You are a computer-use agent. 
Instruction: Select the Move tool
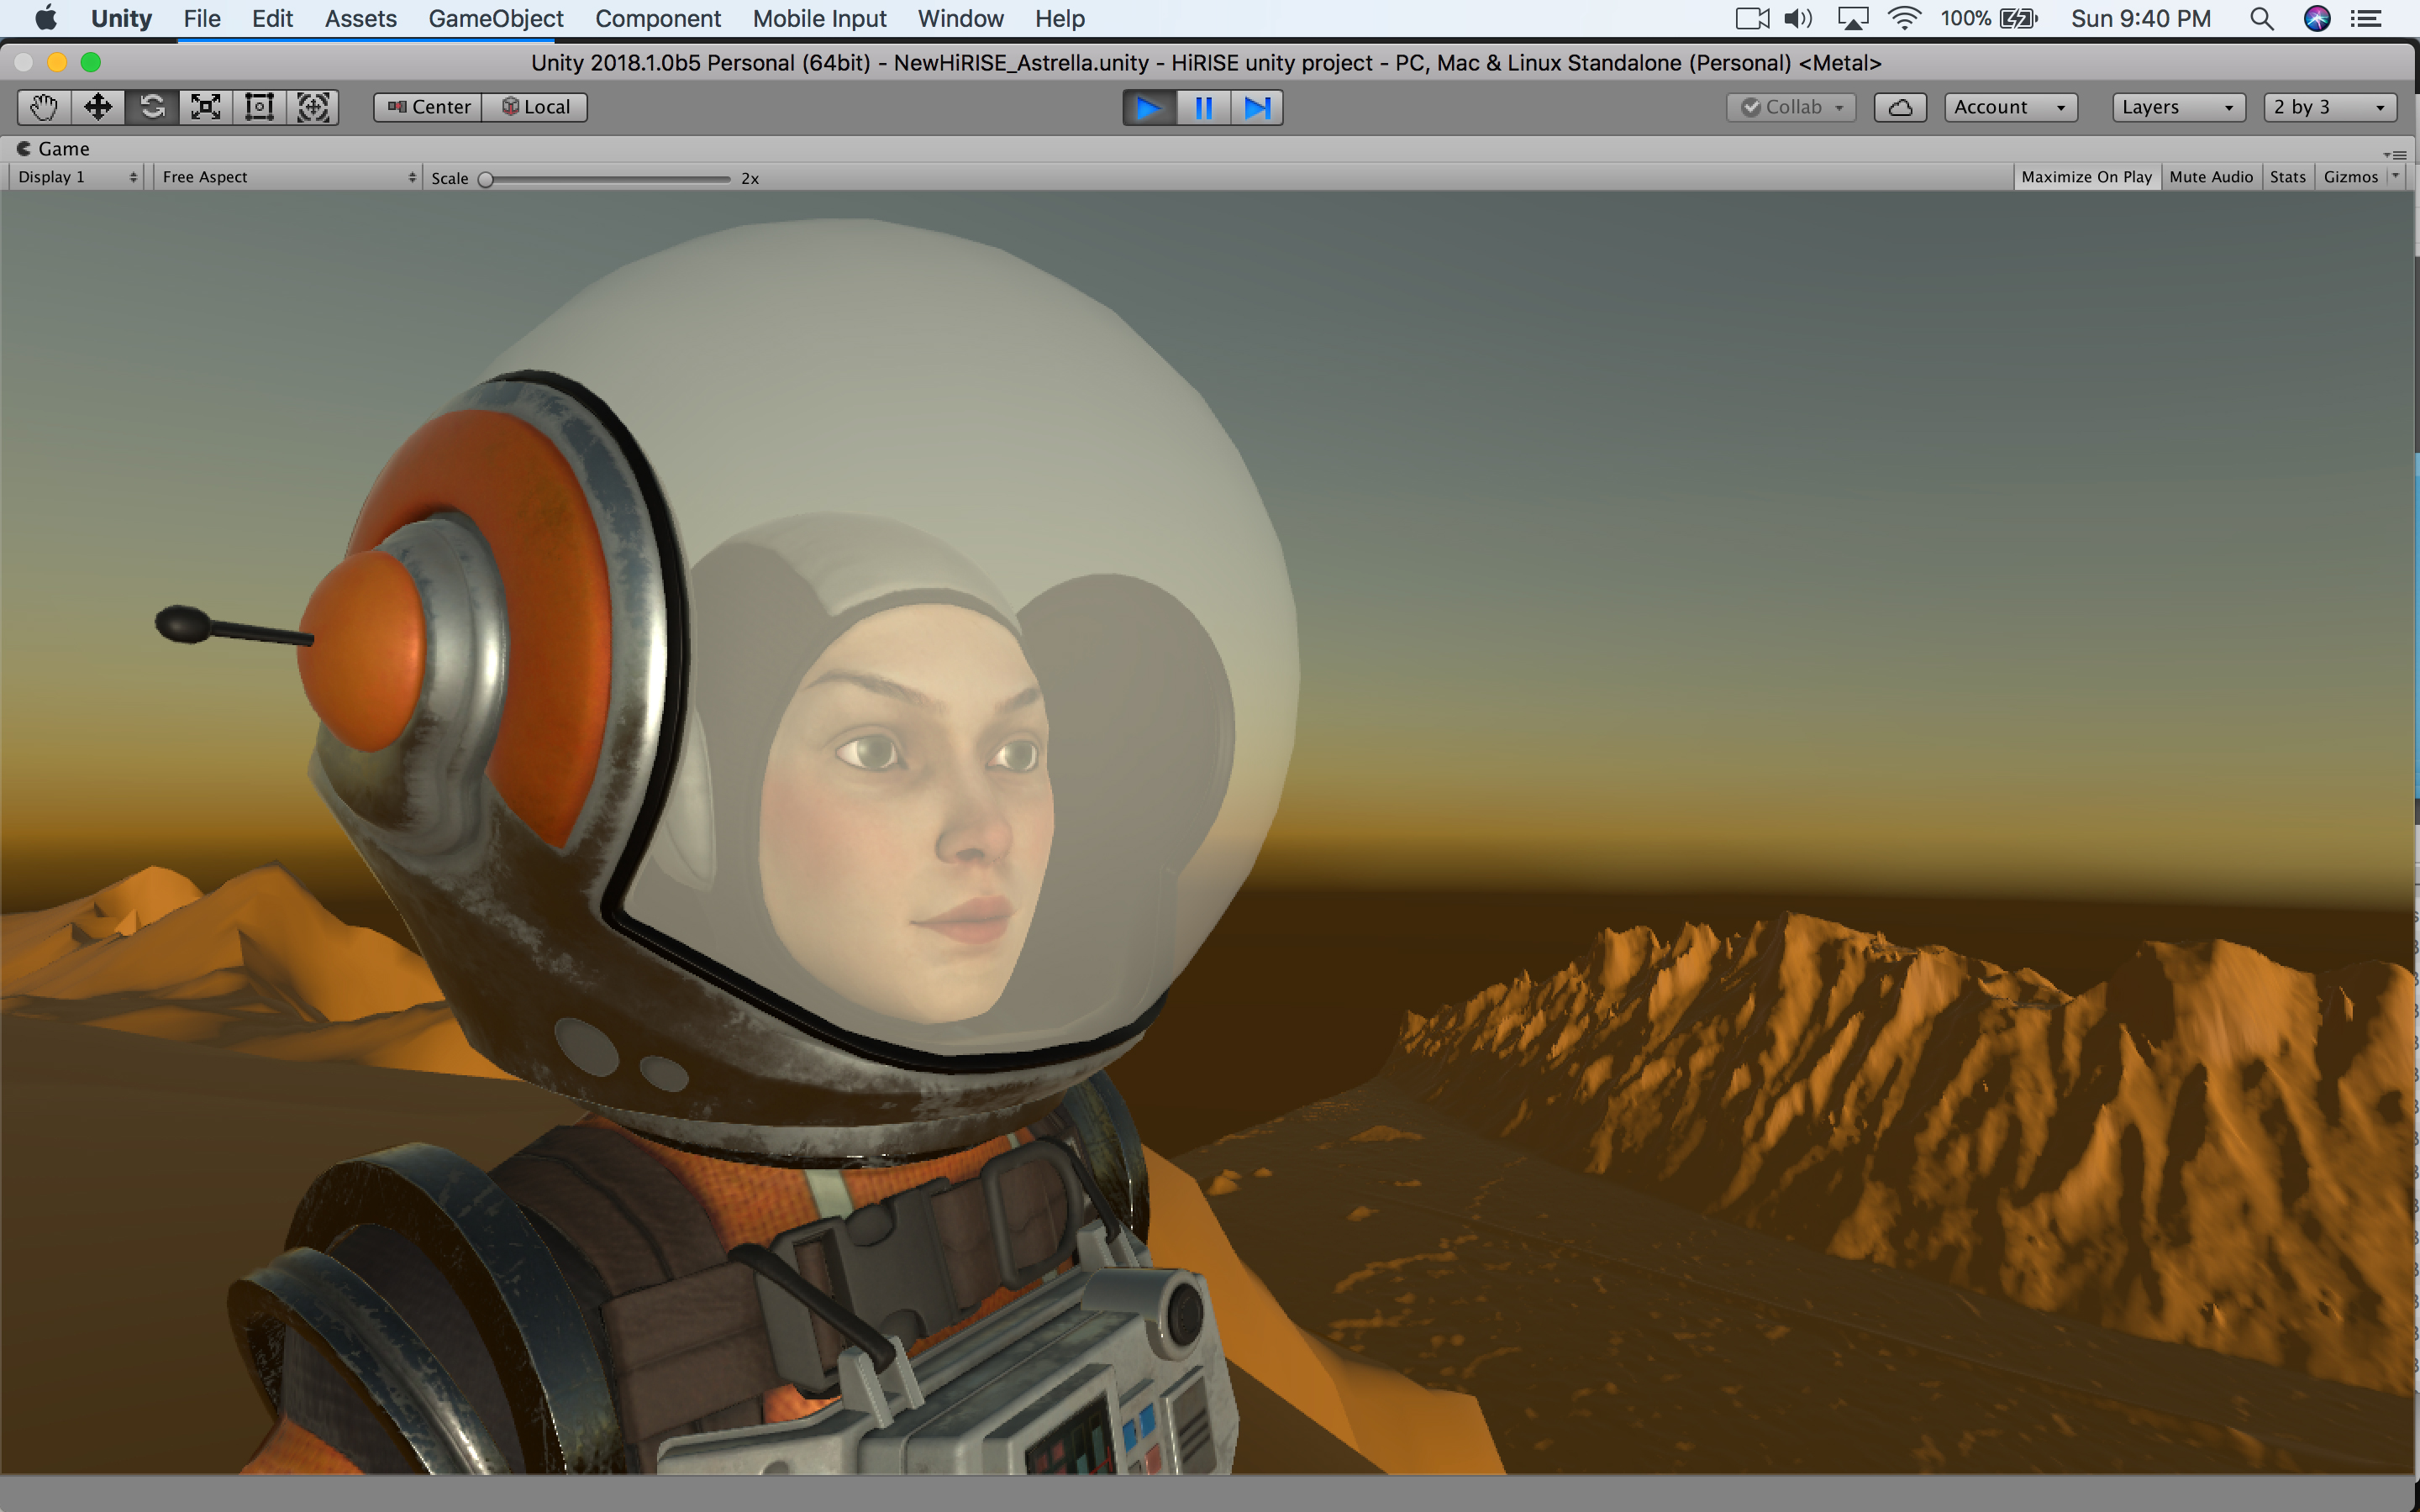click(98, 107)
